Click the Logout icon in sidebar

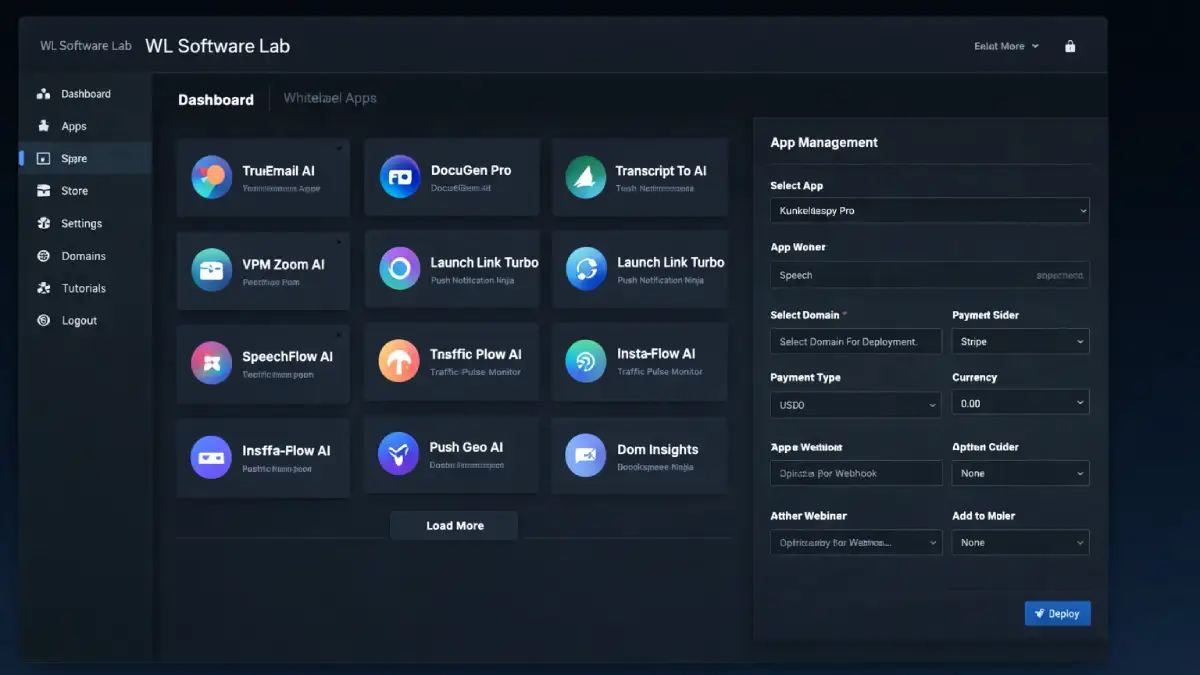pyautogui.click(x=43, y=320)
